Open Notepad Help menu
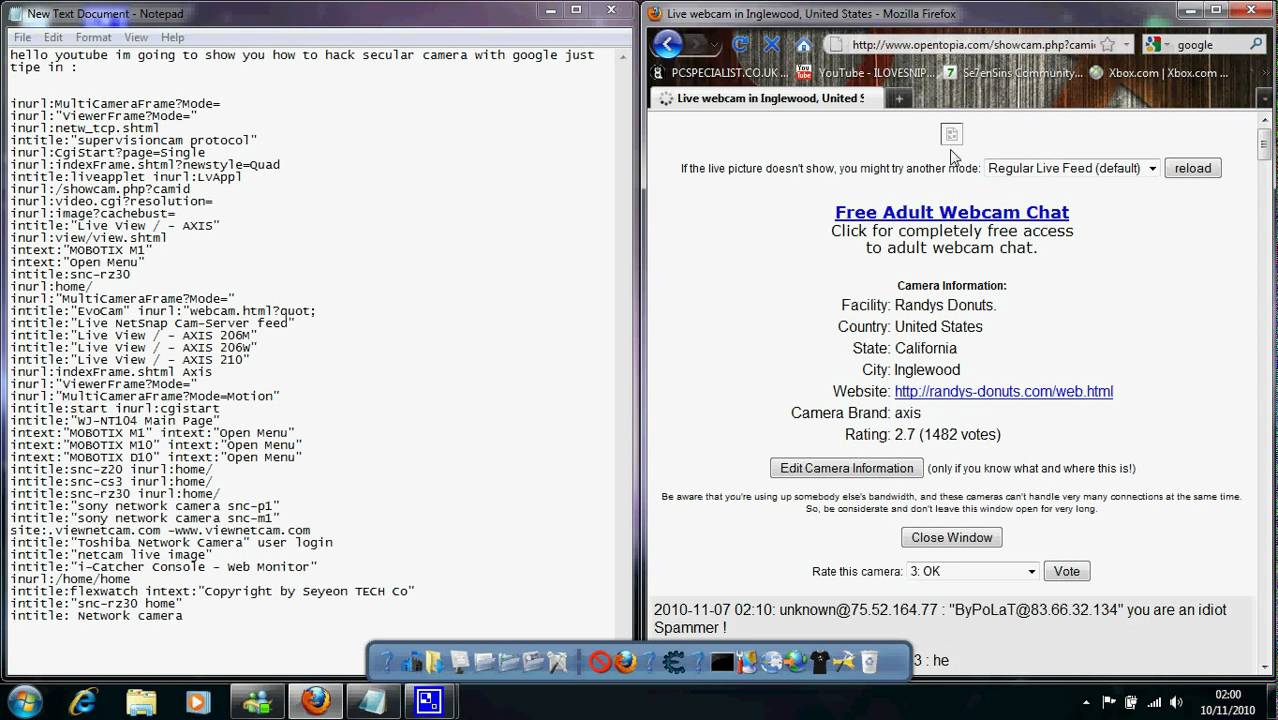 click(x=172, y=37)
